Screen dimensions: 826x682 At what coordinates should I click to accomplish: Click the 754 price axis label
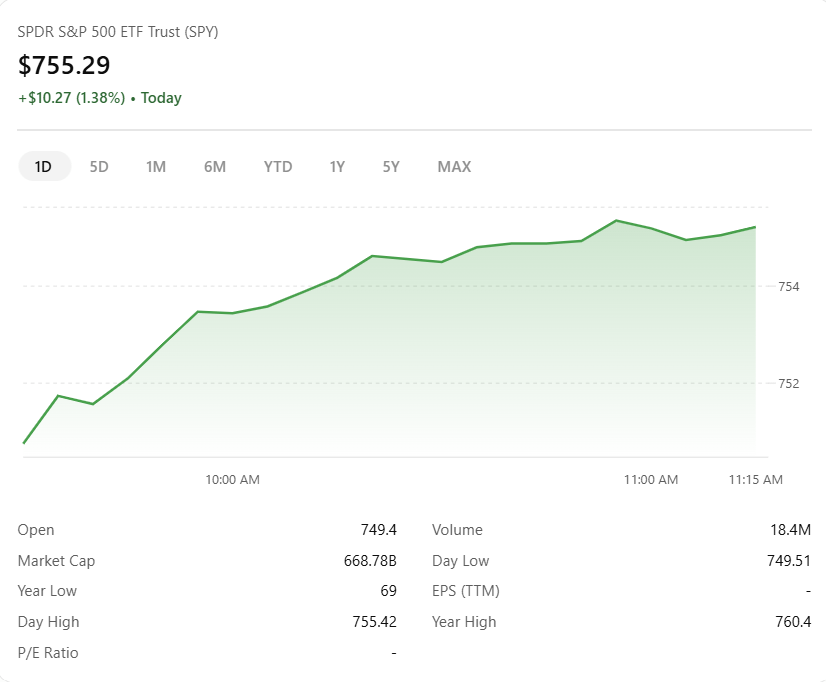[x=789, y=286]
